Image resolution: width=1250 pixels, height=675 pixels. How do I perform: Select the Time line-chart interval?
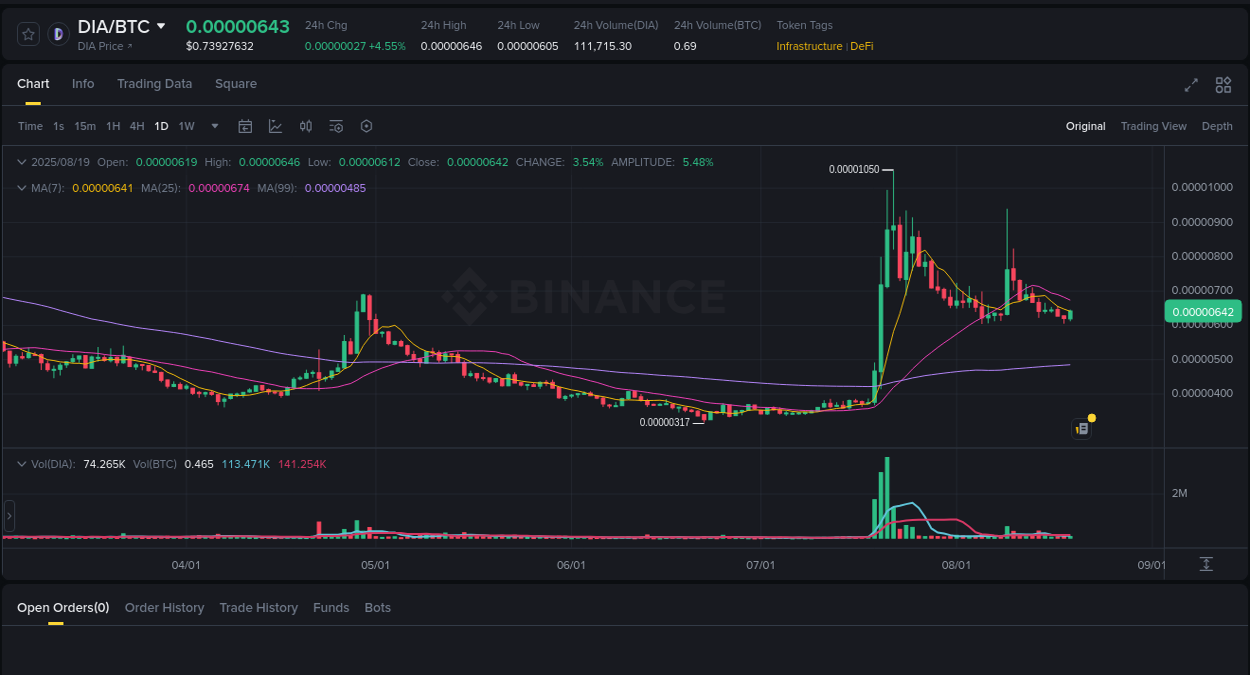[x=30, y=126]
